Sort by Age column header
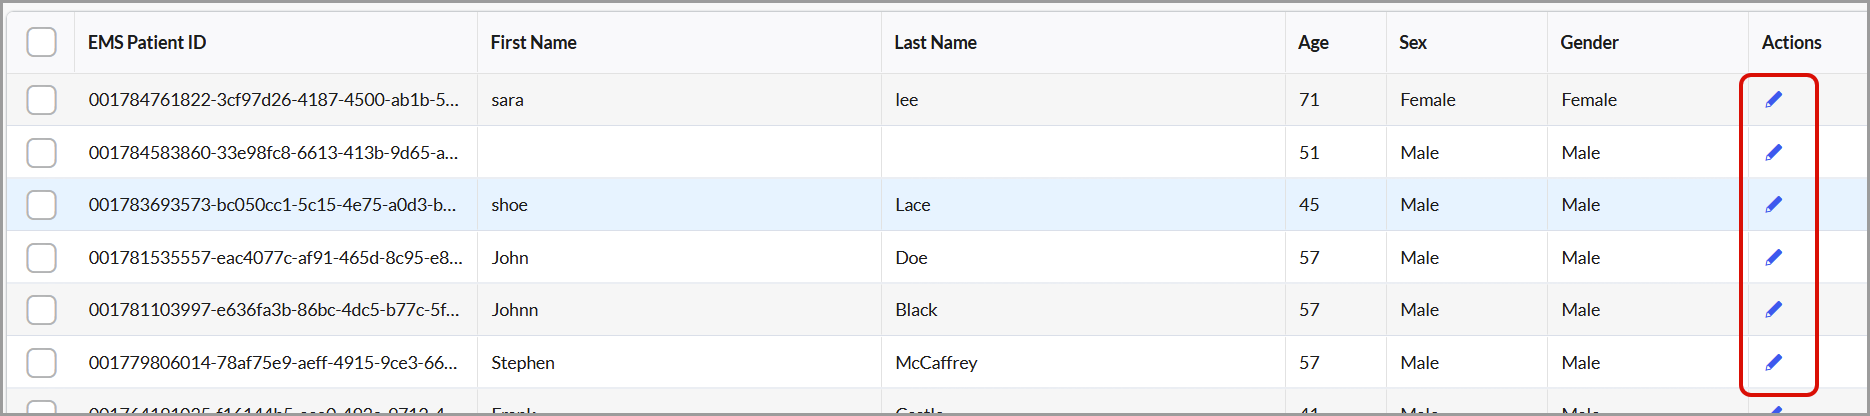Viewport: 1870px width, 416px height. point(1313,42)
